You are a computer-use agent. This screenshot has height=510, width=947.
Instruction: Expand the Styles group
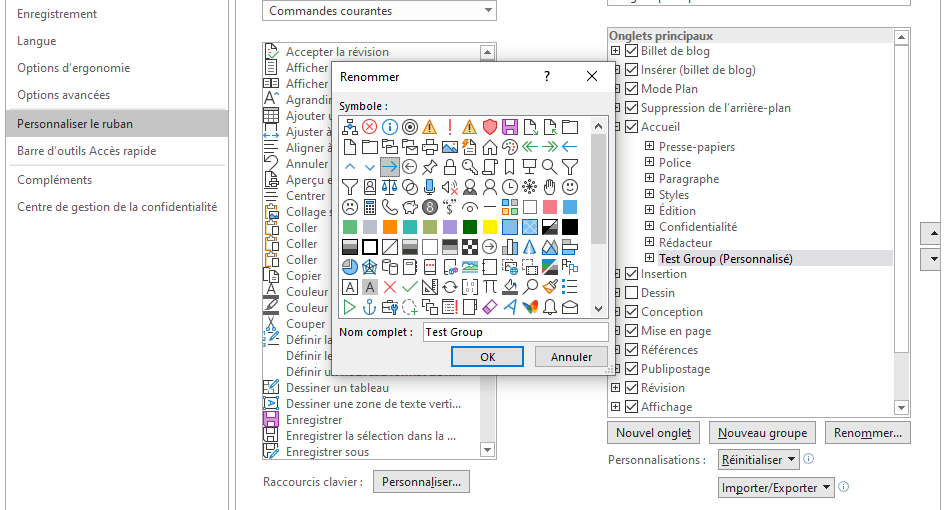pos(649,194)
